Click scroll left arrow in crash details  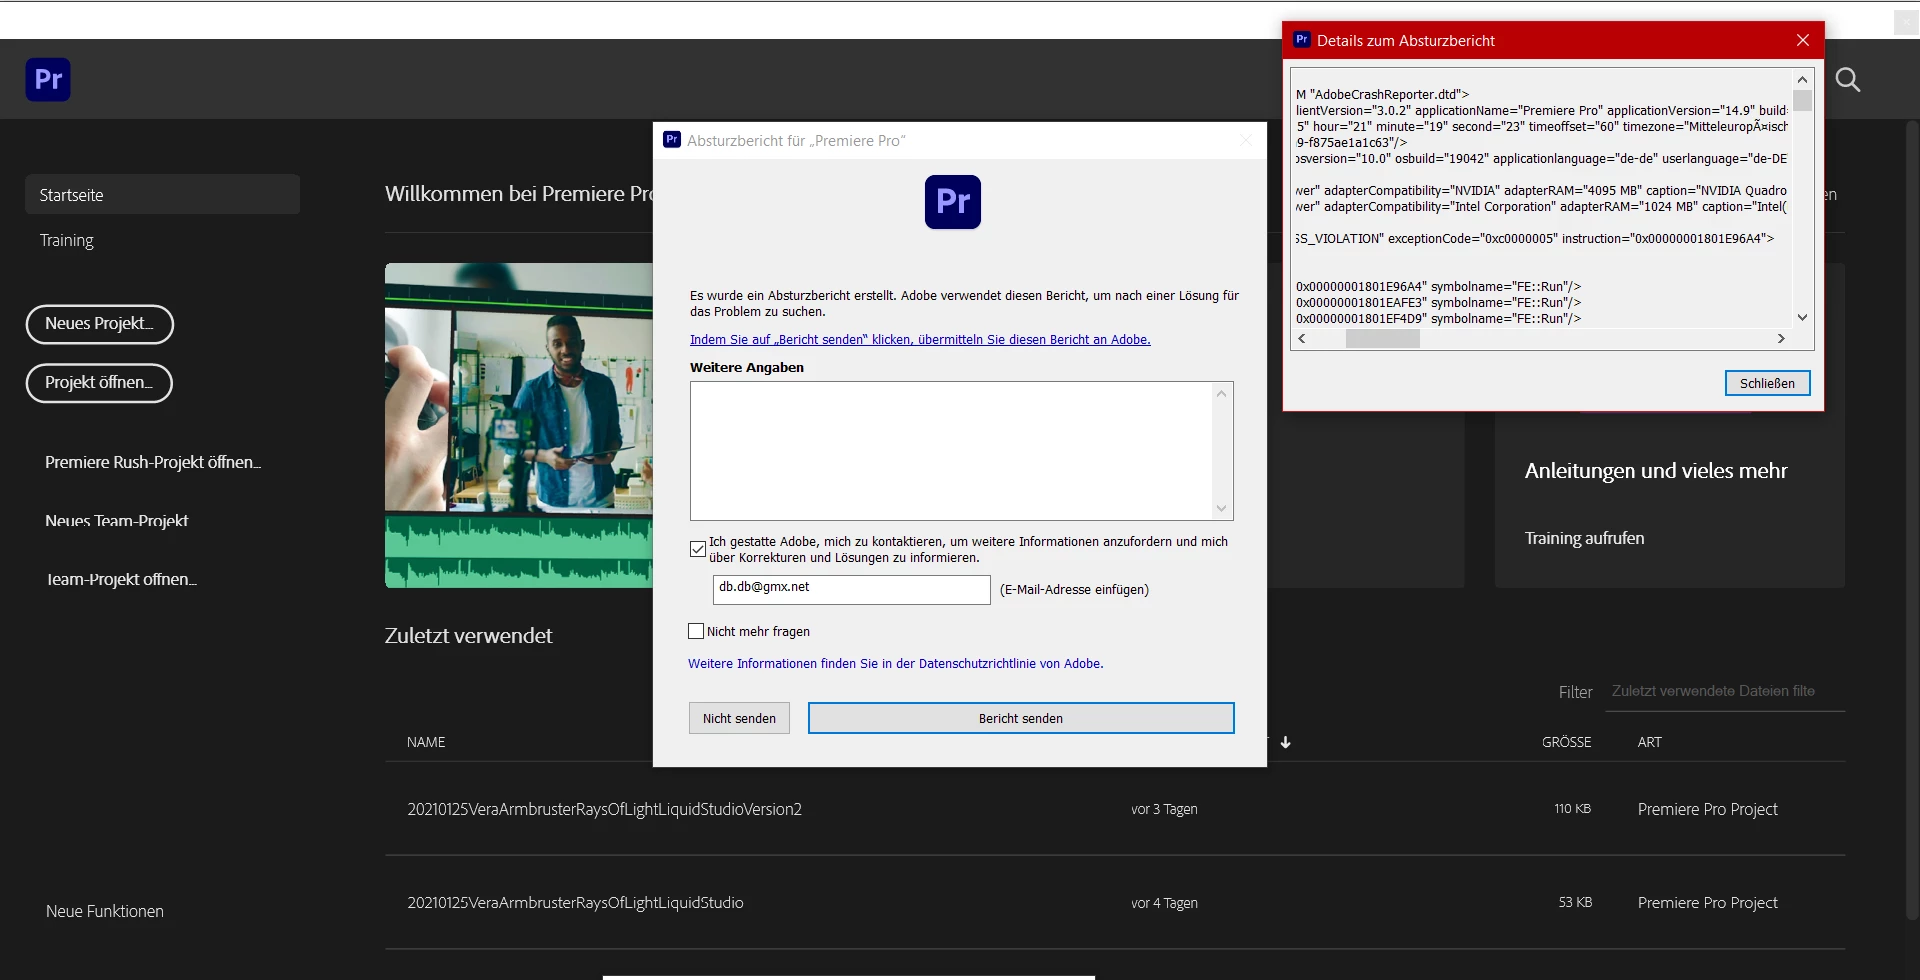(1301, 339)
